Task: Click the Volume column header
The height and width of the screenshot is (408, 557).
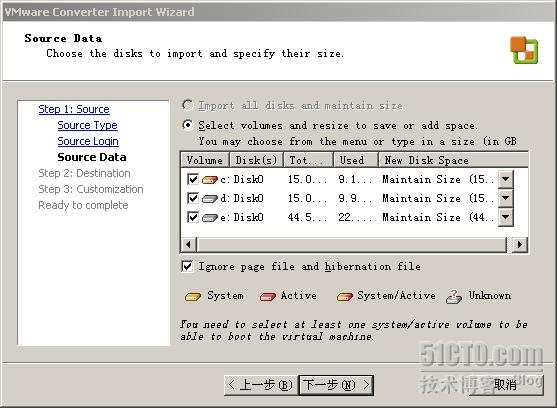Action: pyautogui.click(x=205, y=160)
